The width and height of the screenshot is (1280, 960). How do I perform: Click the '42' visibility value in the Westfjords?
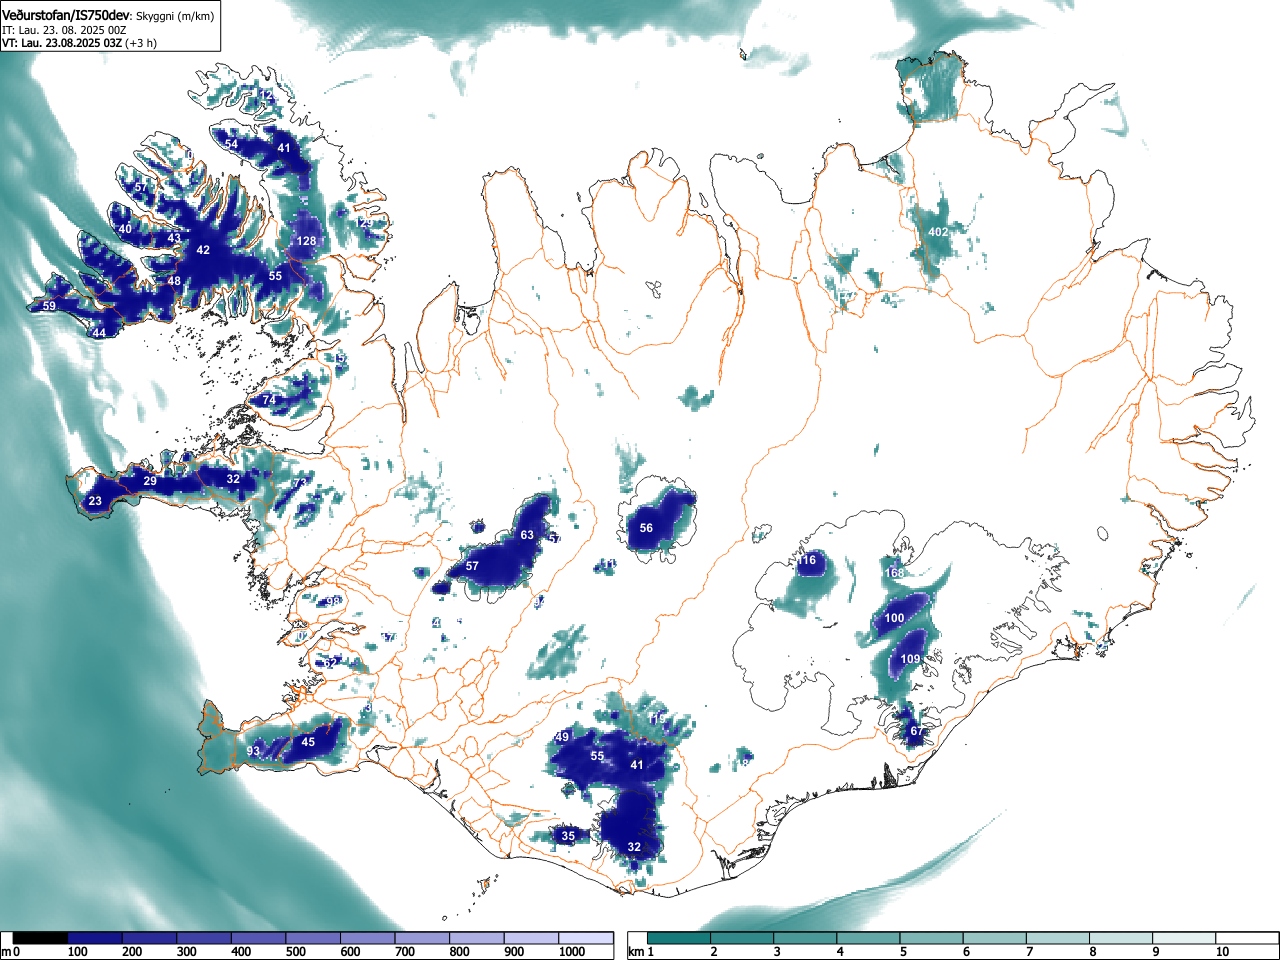point(203,250)
